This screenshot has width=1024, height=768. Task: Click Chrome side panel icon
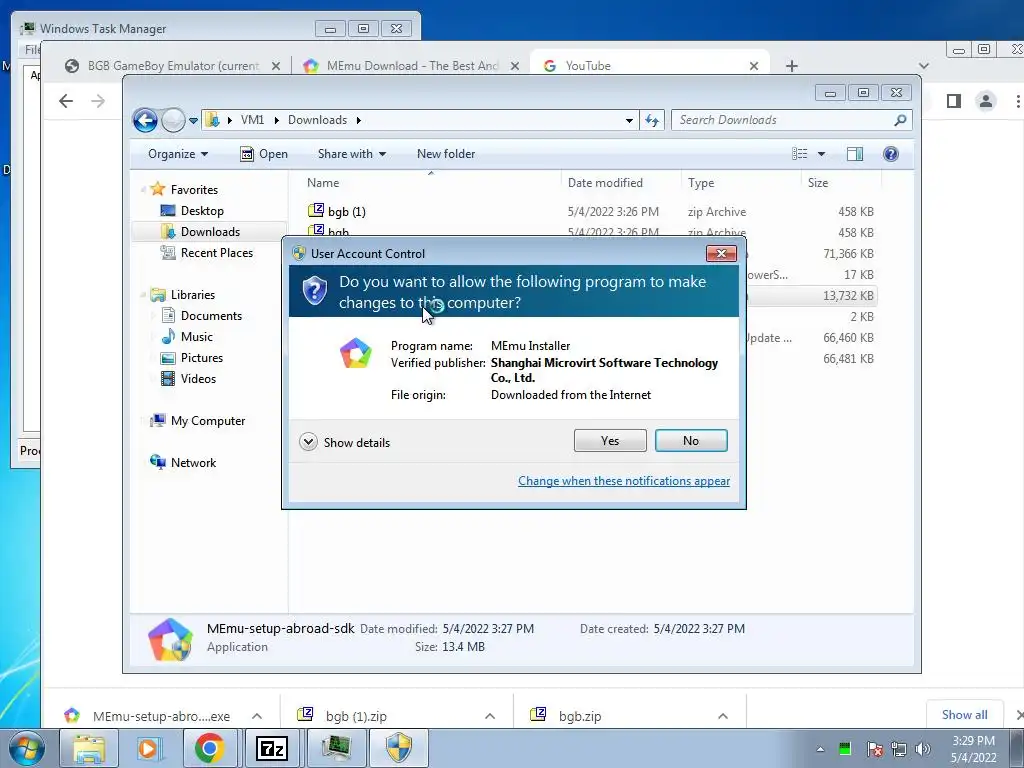(953, 101)
